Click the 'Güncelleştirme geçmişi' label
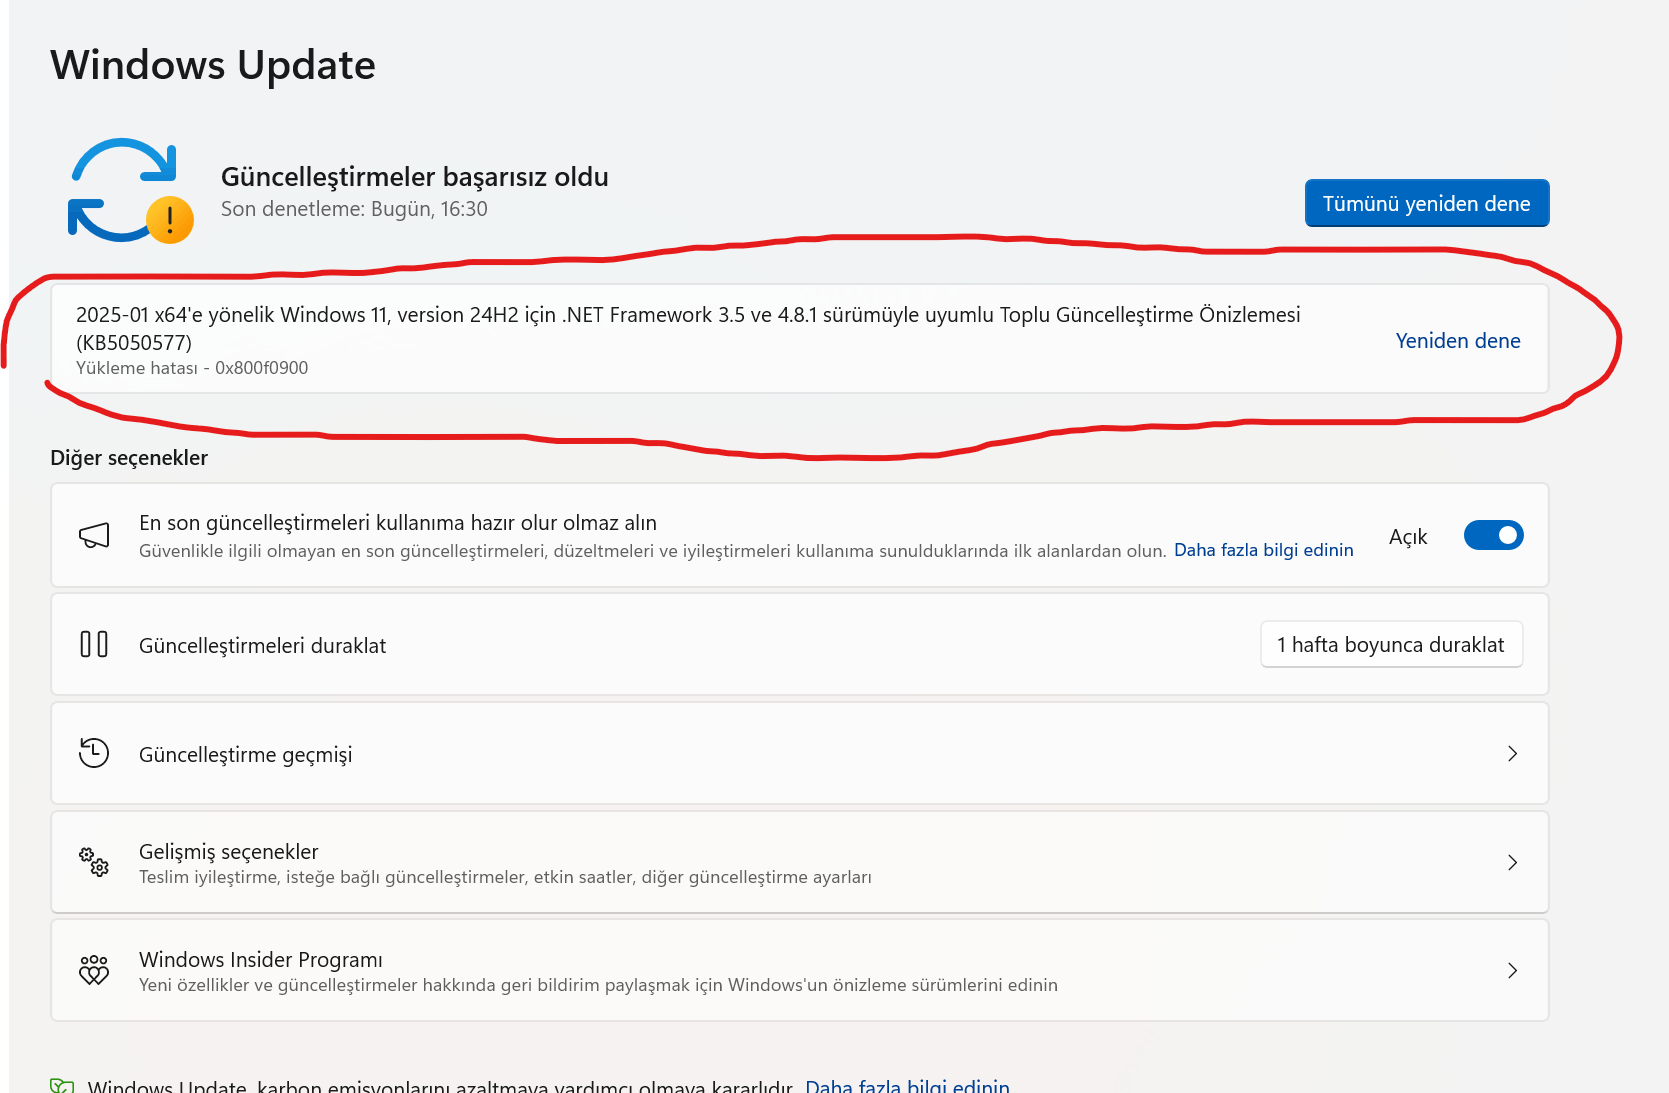 [246, 755]
